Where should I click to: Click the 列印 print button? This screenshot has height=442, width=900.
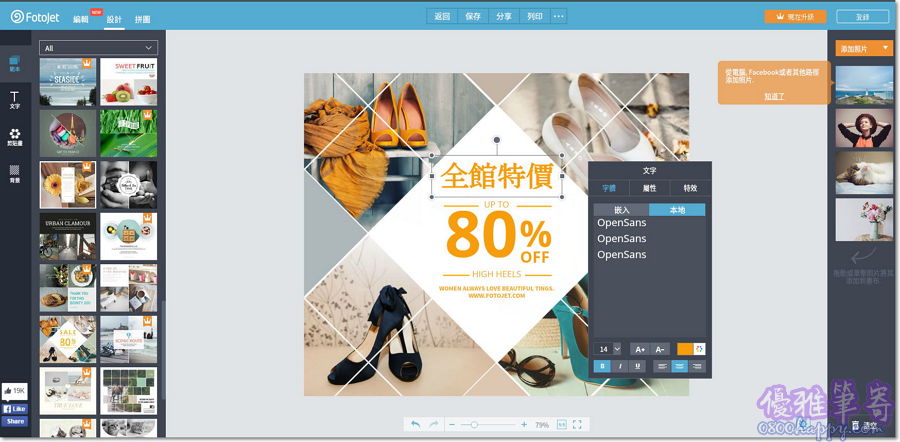click(x=535, y=16)
